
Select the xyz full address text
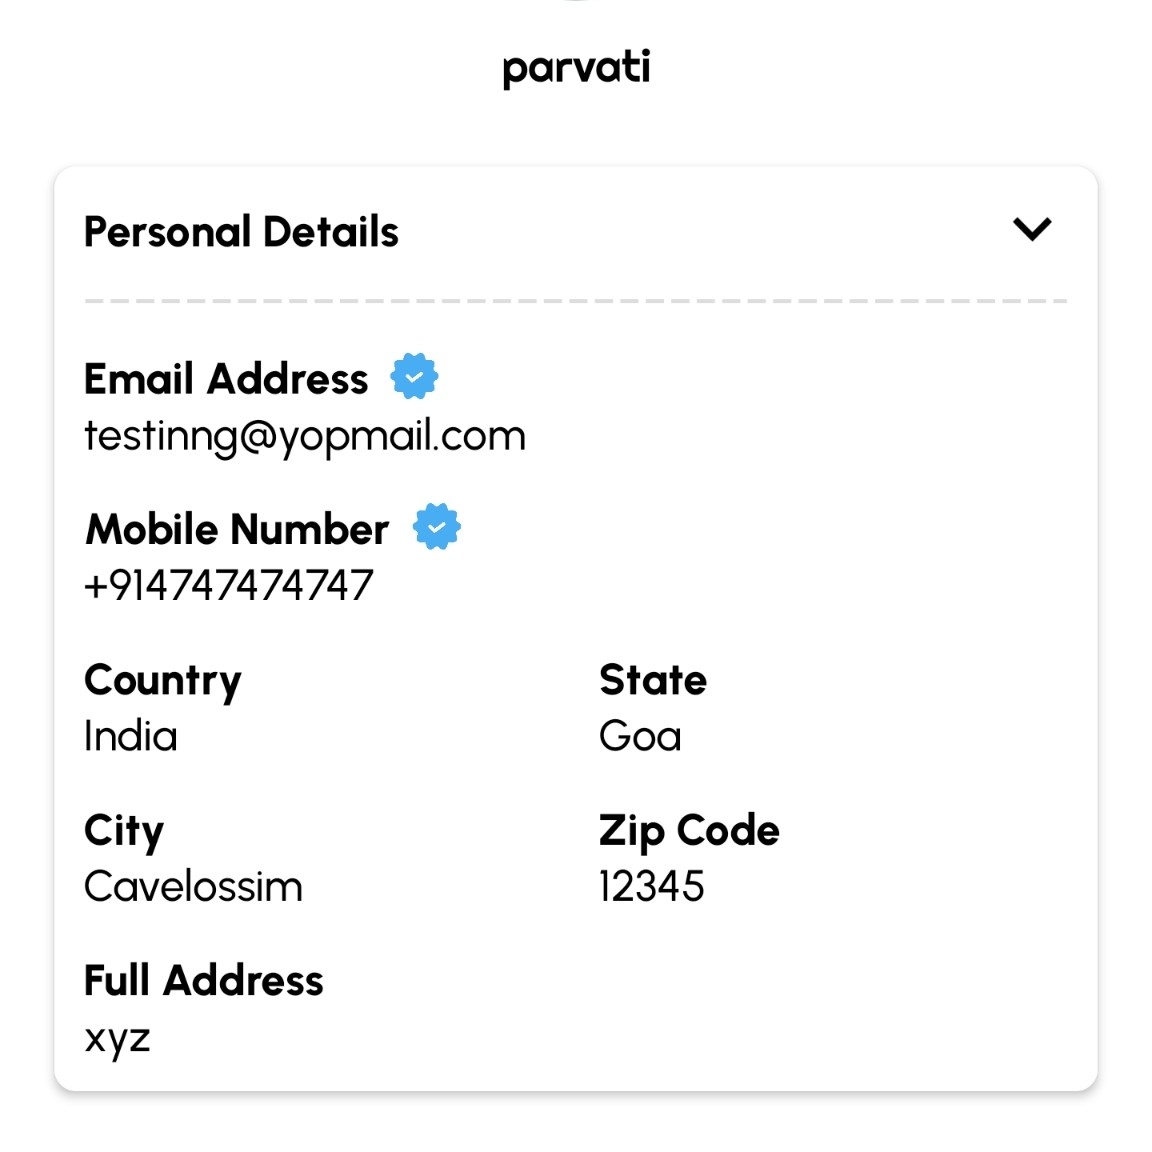click(117, 1037)
